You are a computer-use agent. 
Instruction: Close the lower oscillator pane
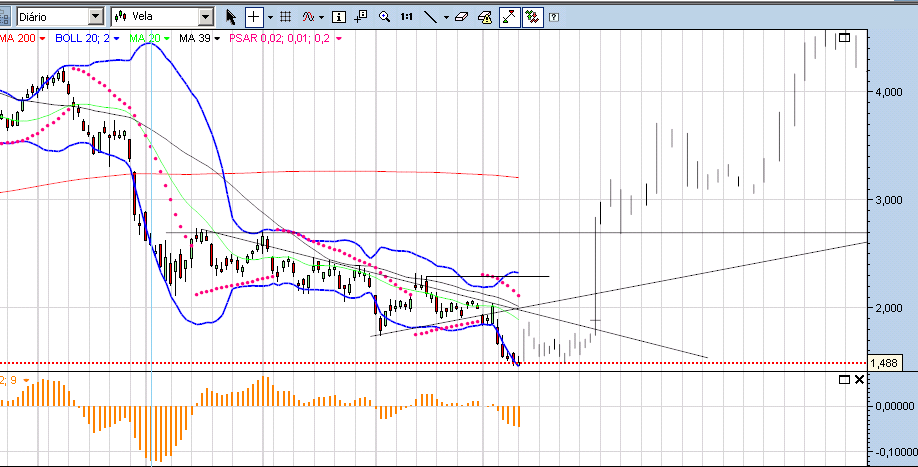pos(859,380)
